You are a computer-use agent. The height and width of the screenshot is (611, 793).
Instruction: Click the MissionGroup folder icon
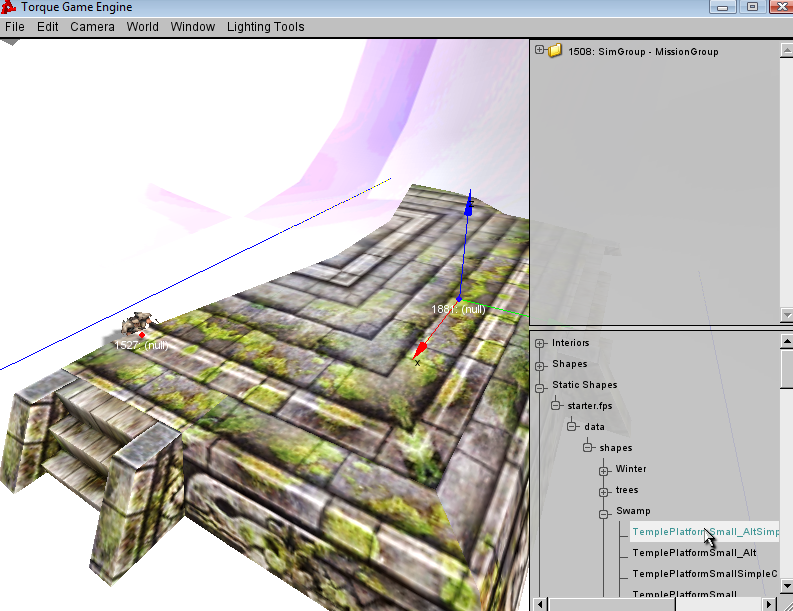pos(555,51)
